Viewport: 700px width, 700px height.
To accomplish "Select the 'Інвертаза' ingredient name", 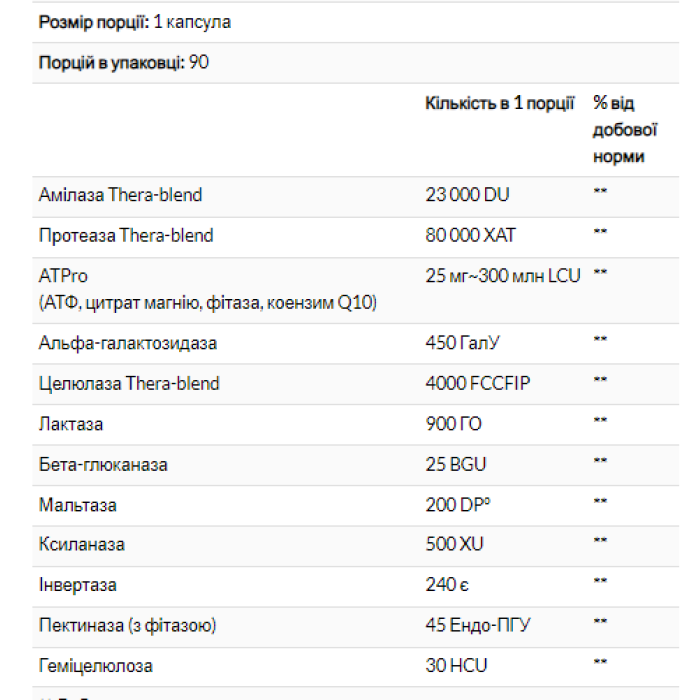I will coord(78,585).
